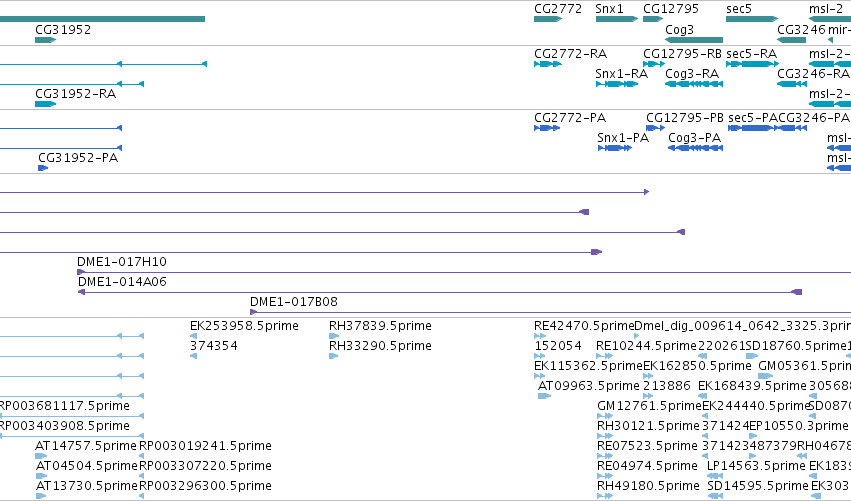Click the RE07523.5prime EST feature
This screenshot has width=851, height=501.
[x=605, y=456]
